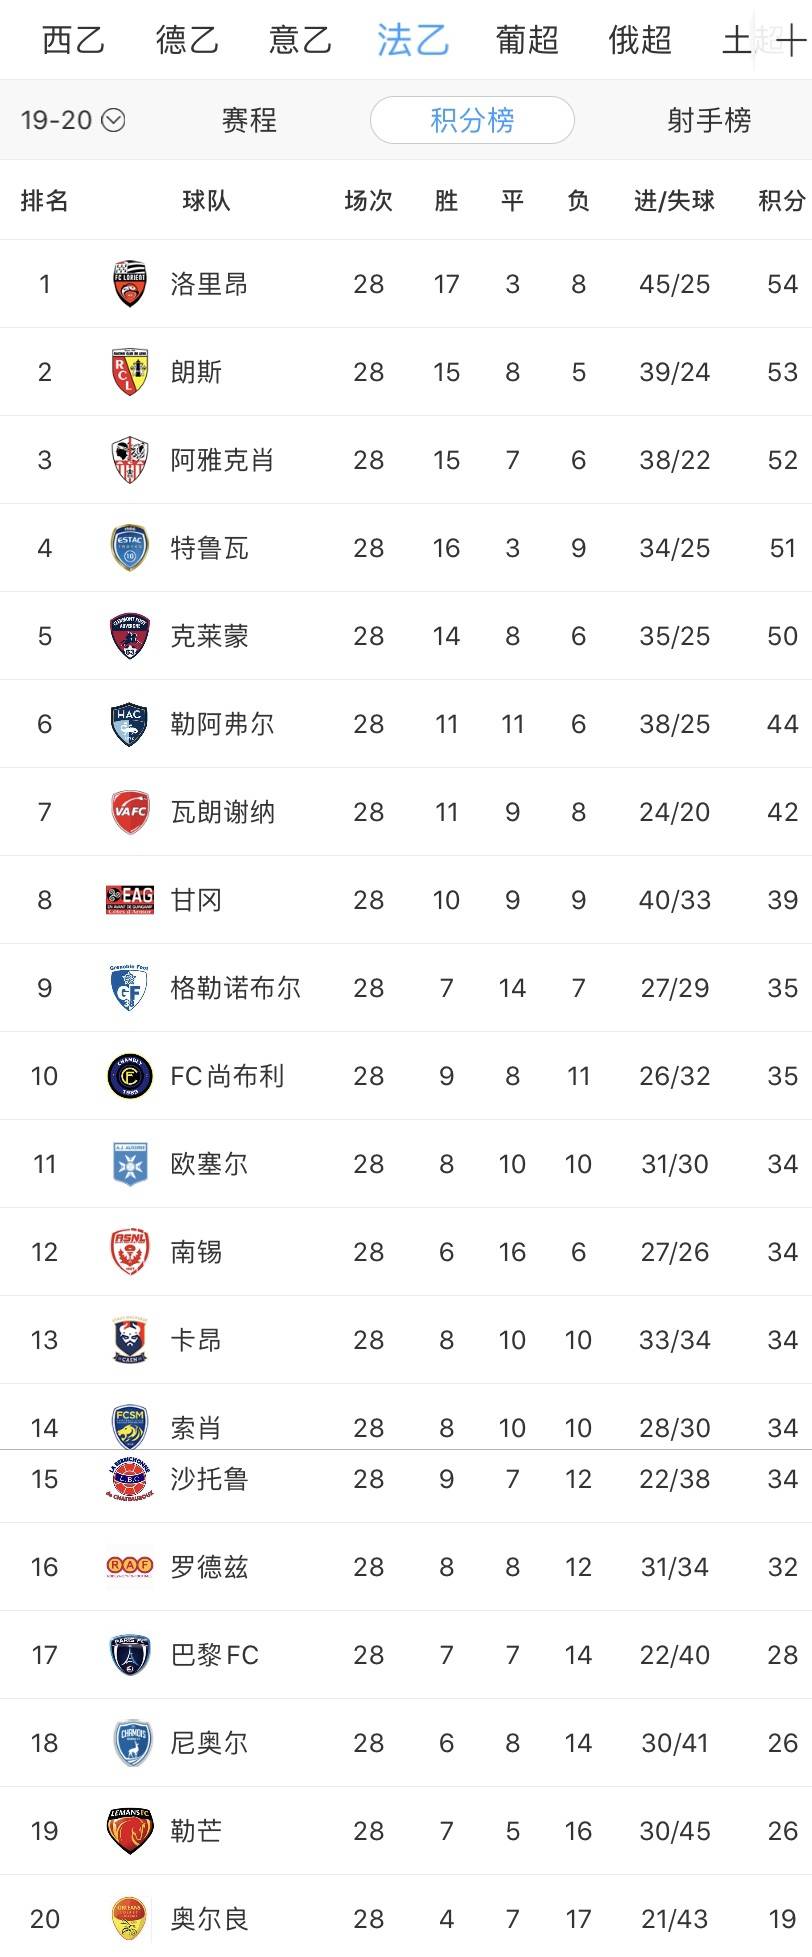The height and width of the screenshot is (1957, 812).
Task: Click the 朗斯 club logo
Action: [x=129, y=372]
